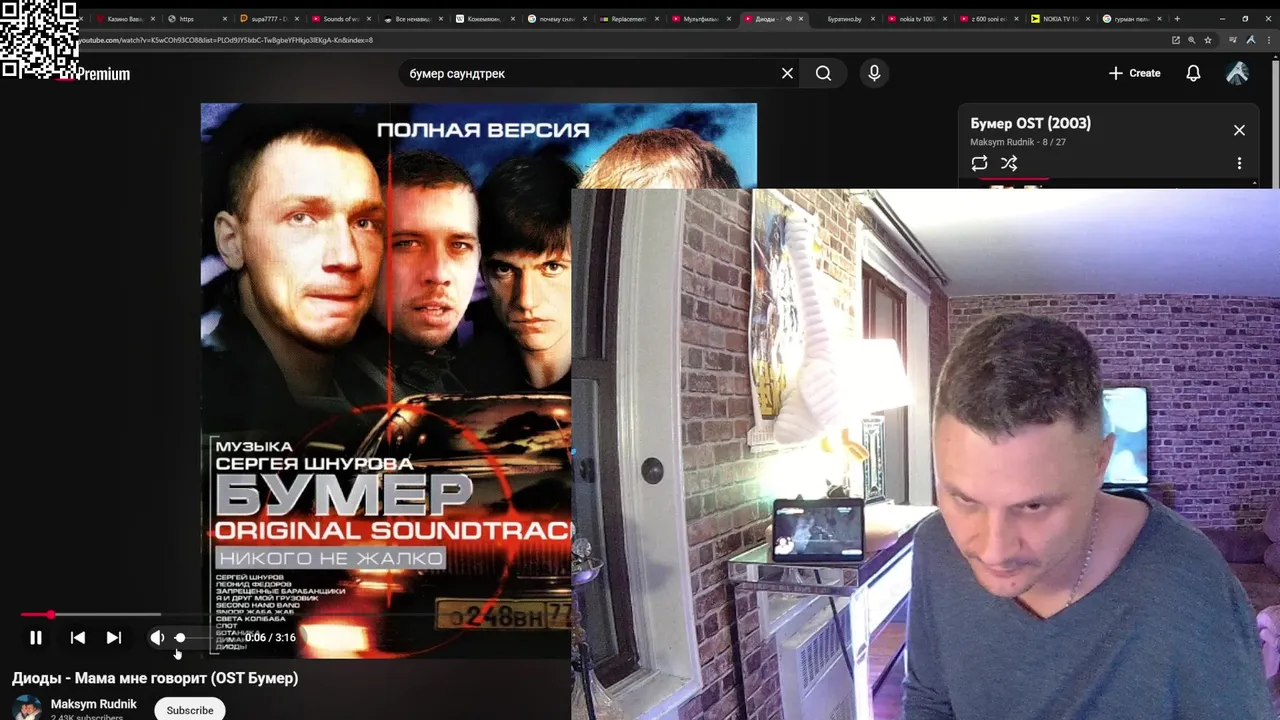Click the magnifier search button
1280x720 pixels.
(823, 73)
